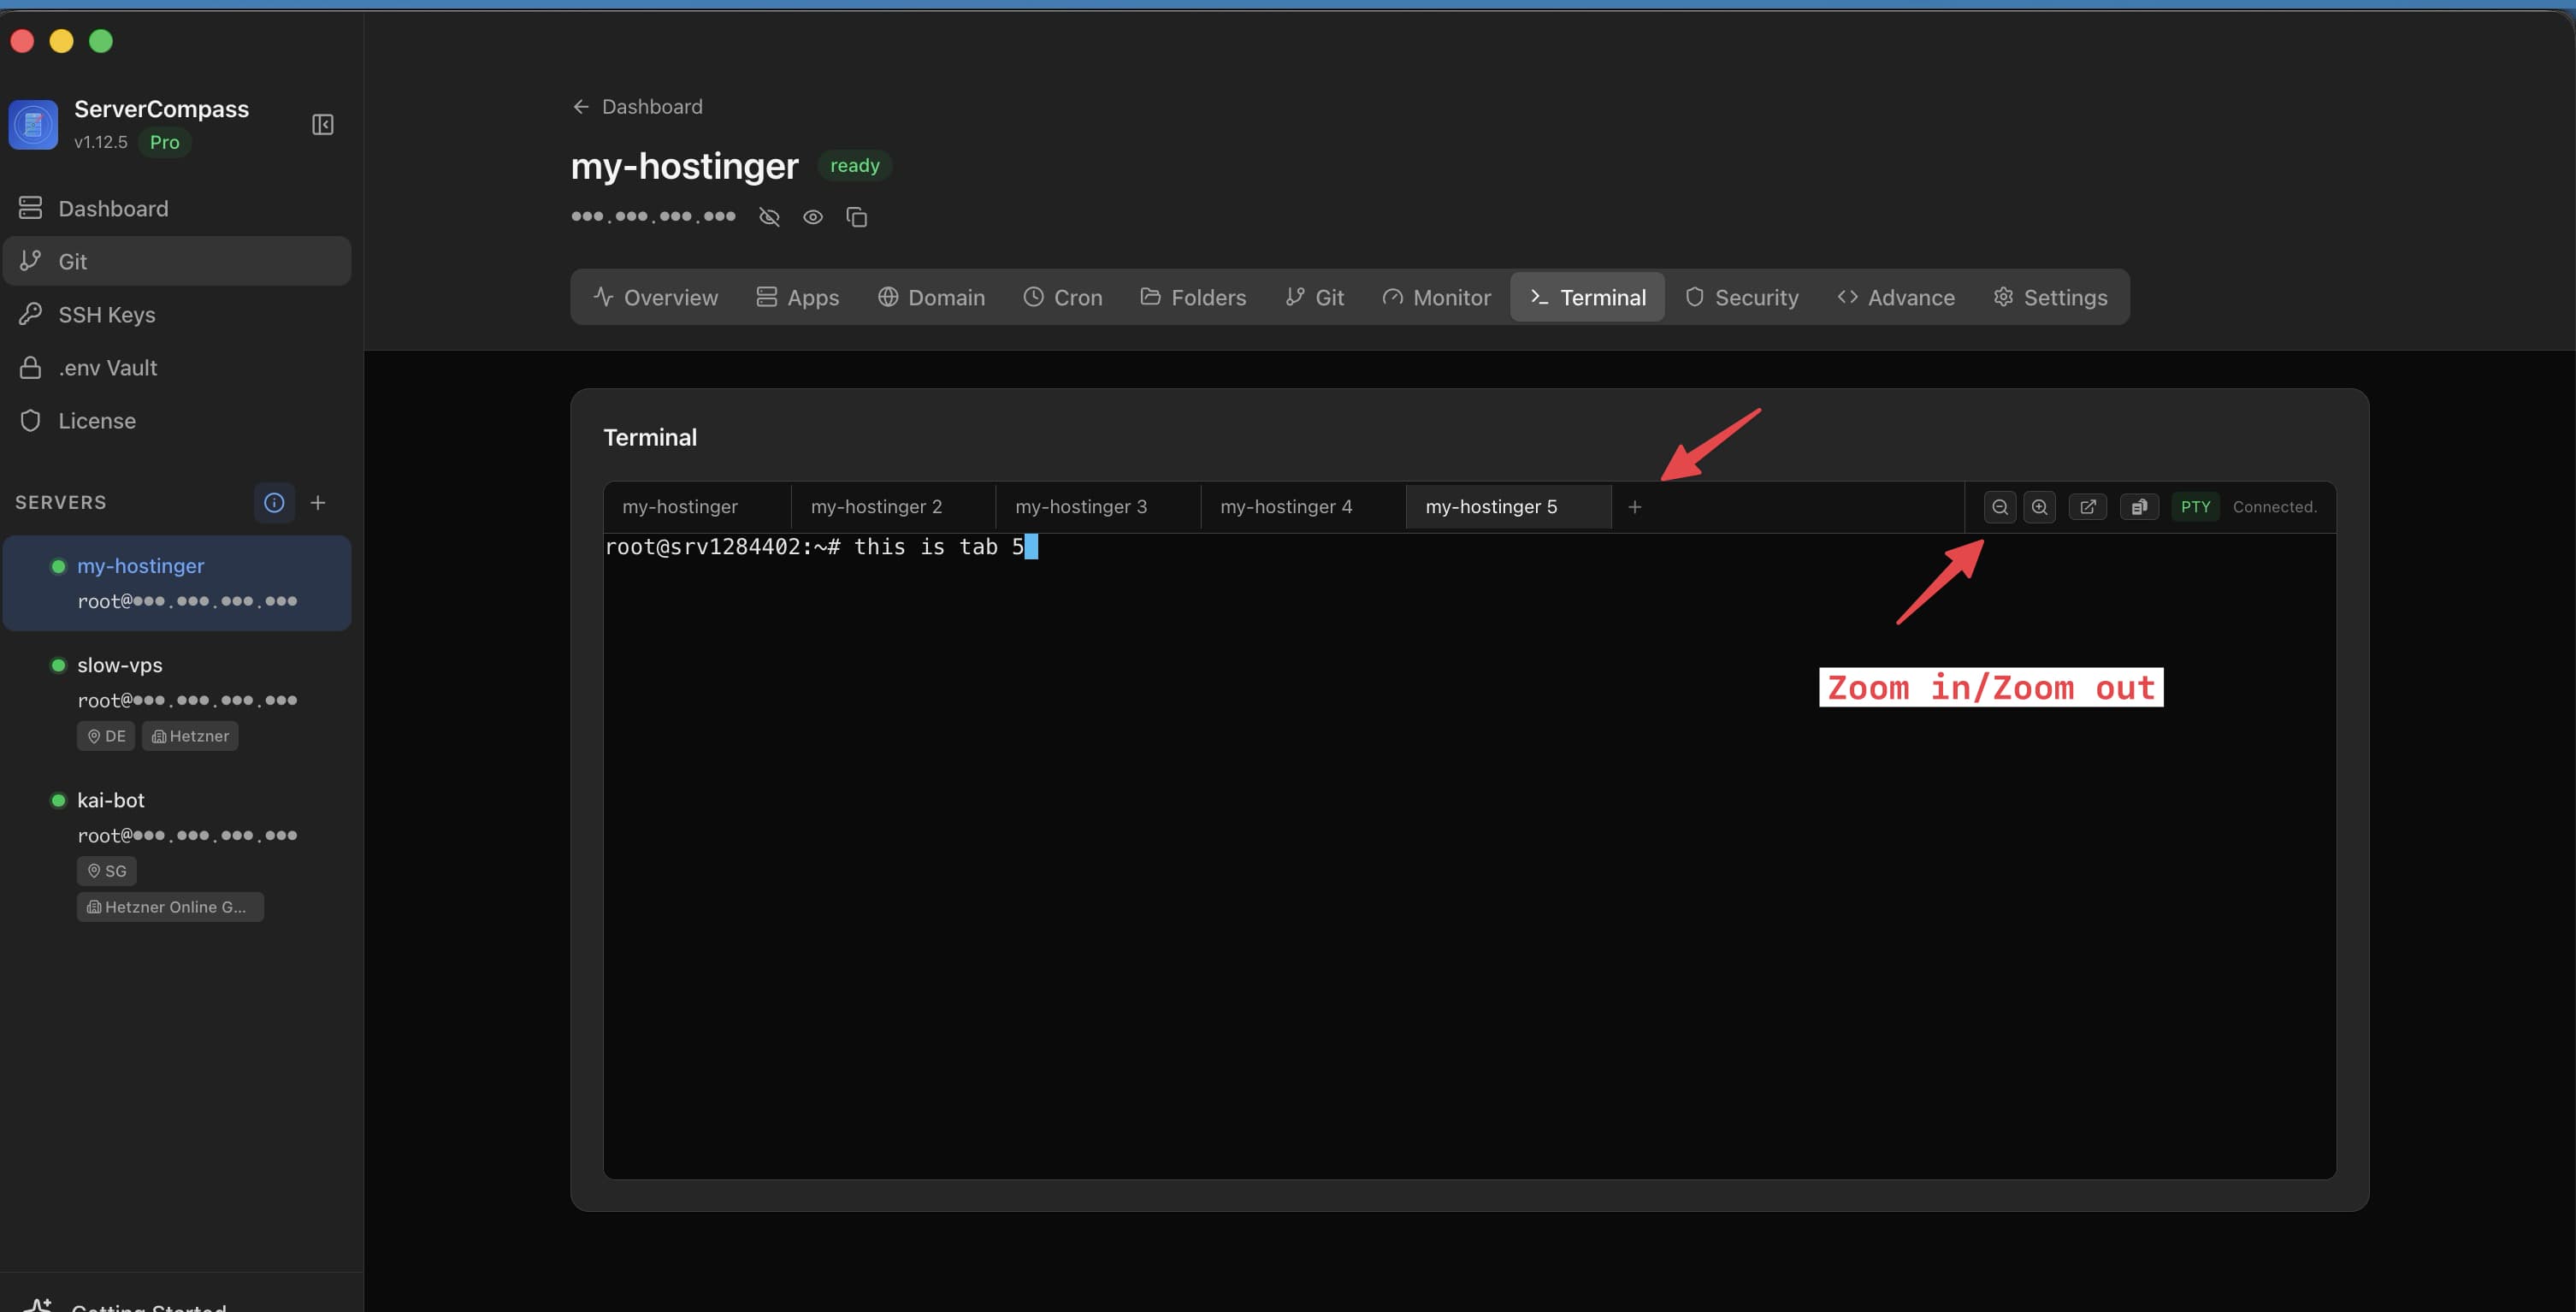Select the slow-vps server

177,700
